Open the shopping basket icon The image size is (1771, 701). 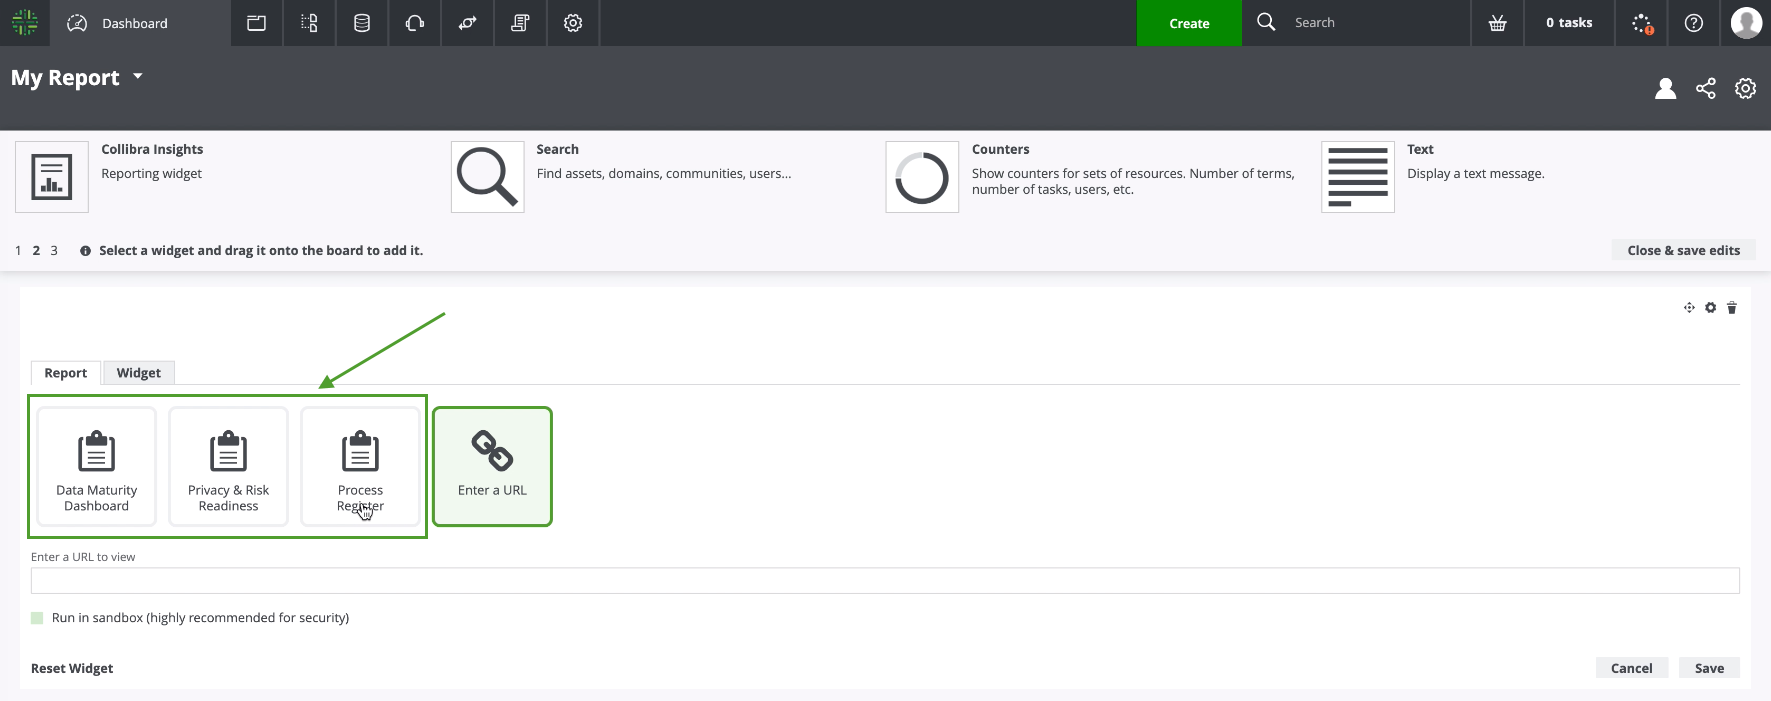pyautogui.click(x=1497, y=23)
